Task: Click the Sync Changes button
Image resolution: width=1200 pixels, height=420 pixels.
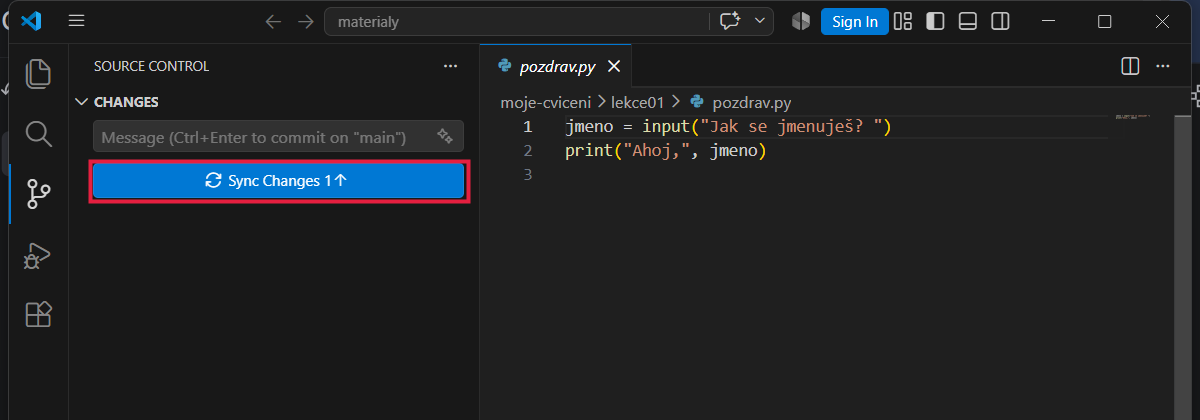Action: tap(278, 181)
